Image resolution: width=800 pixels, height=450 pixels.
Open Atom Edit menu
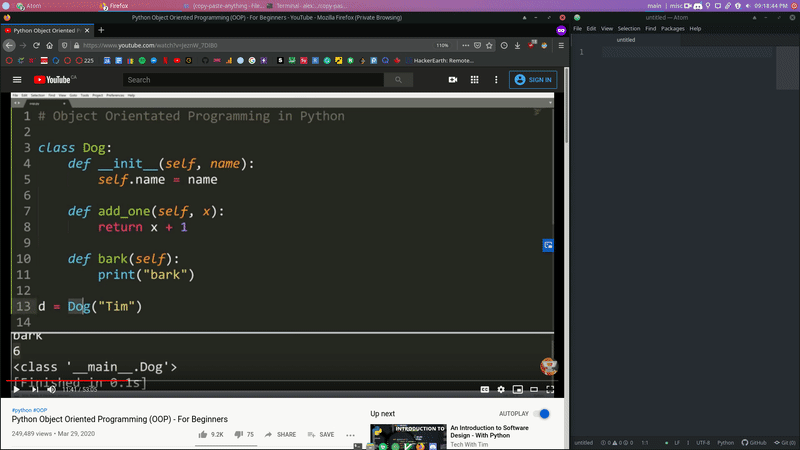[591, 29]
